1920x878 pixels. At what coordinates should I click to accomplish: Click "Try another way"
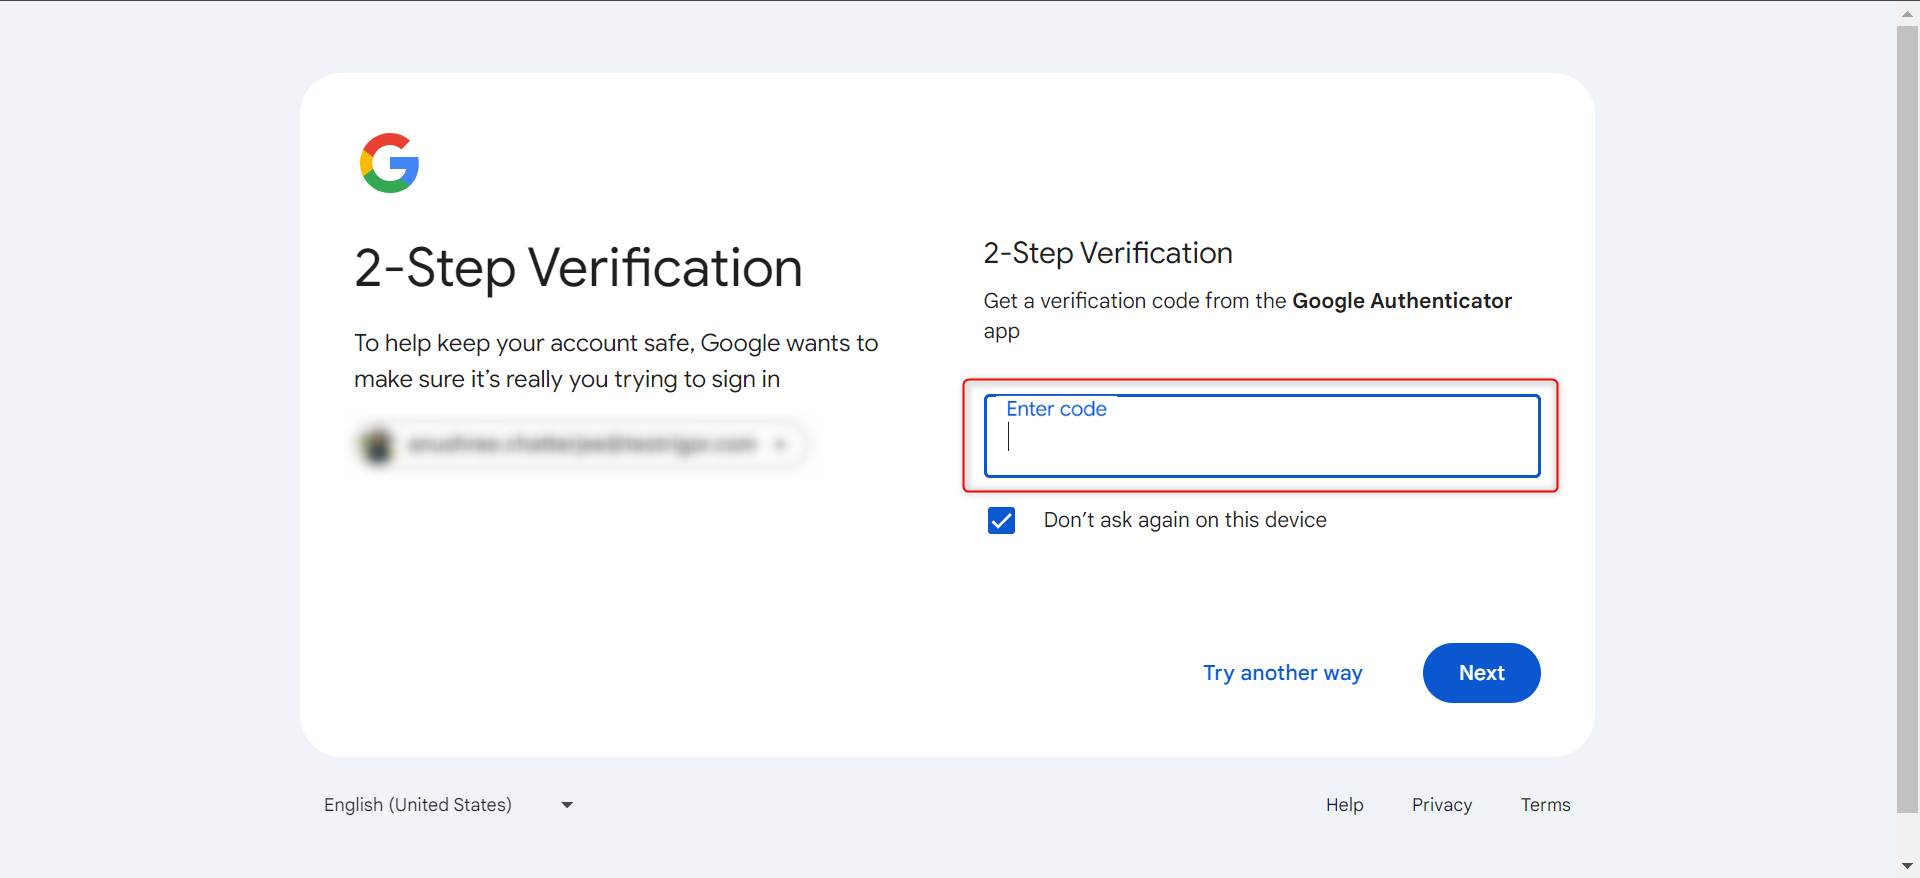click(x=1282, y=673)
